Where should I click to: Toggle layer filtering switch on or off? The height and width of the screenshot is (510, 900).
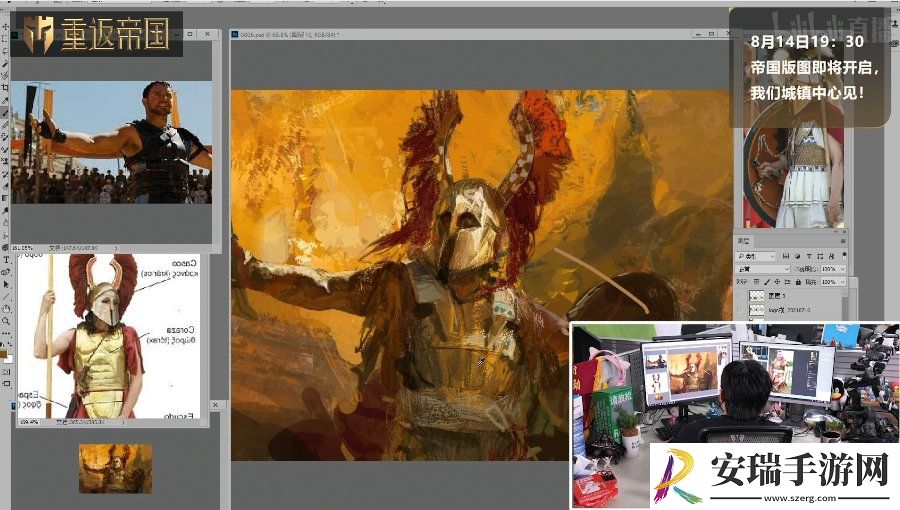(x=844, y=256)
